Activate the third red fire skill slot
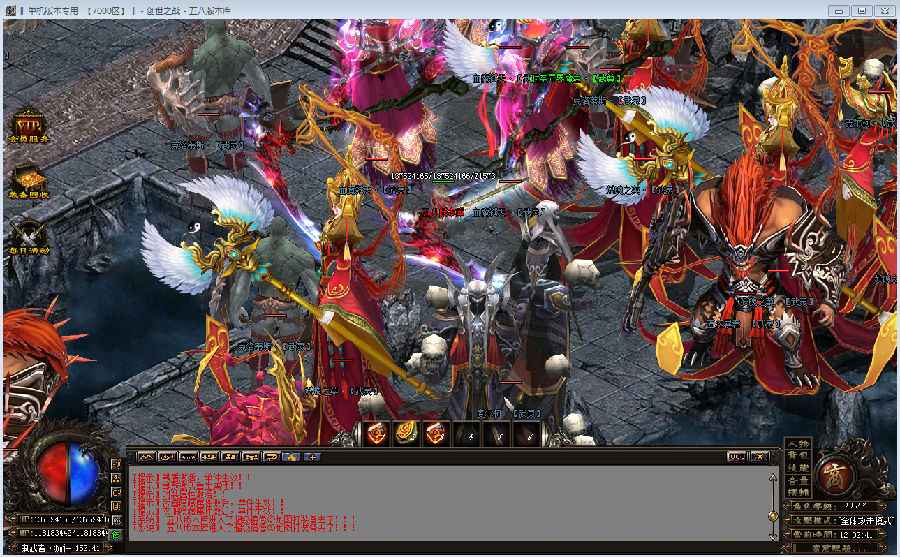The height and width of the screenshot is (557, 900). [x=435, y=433]
